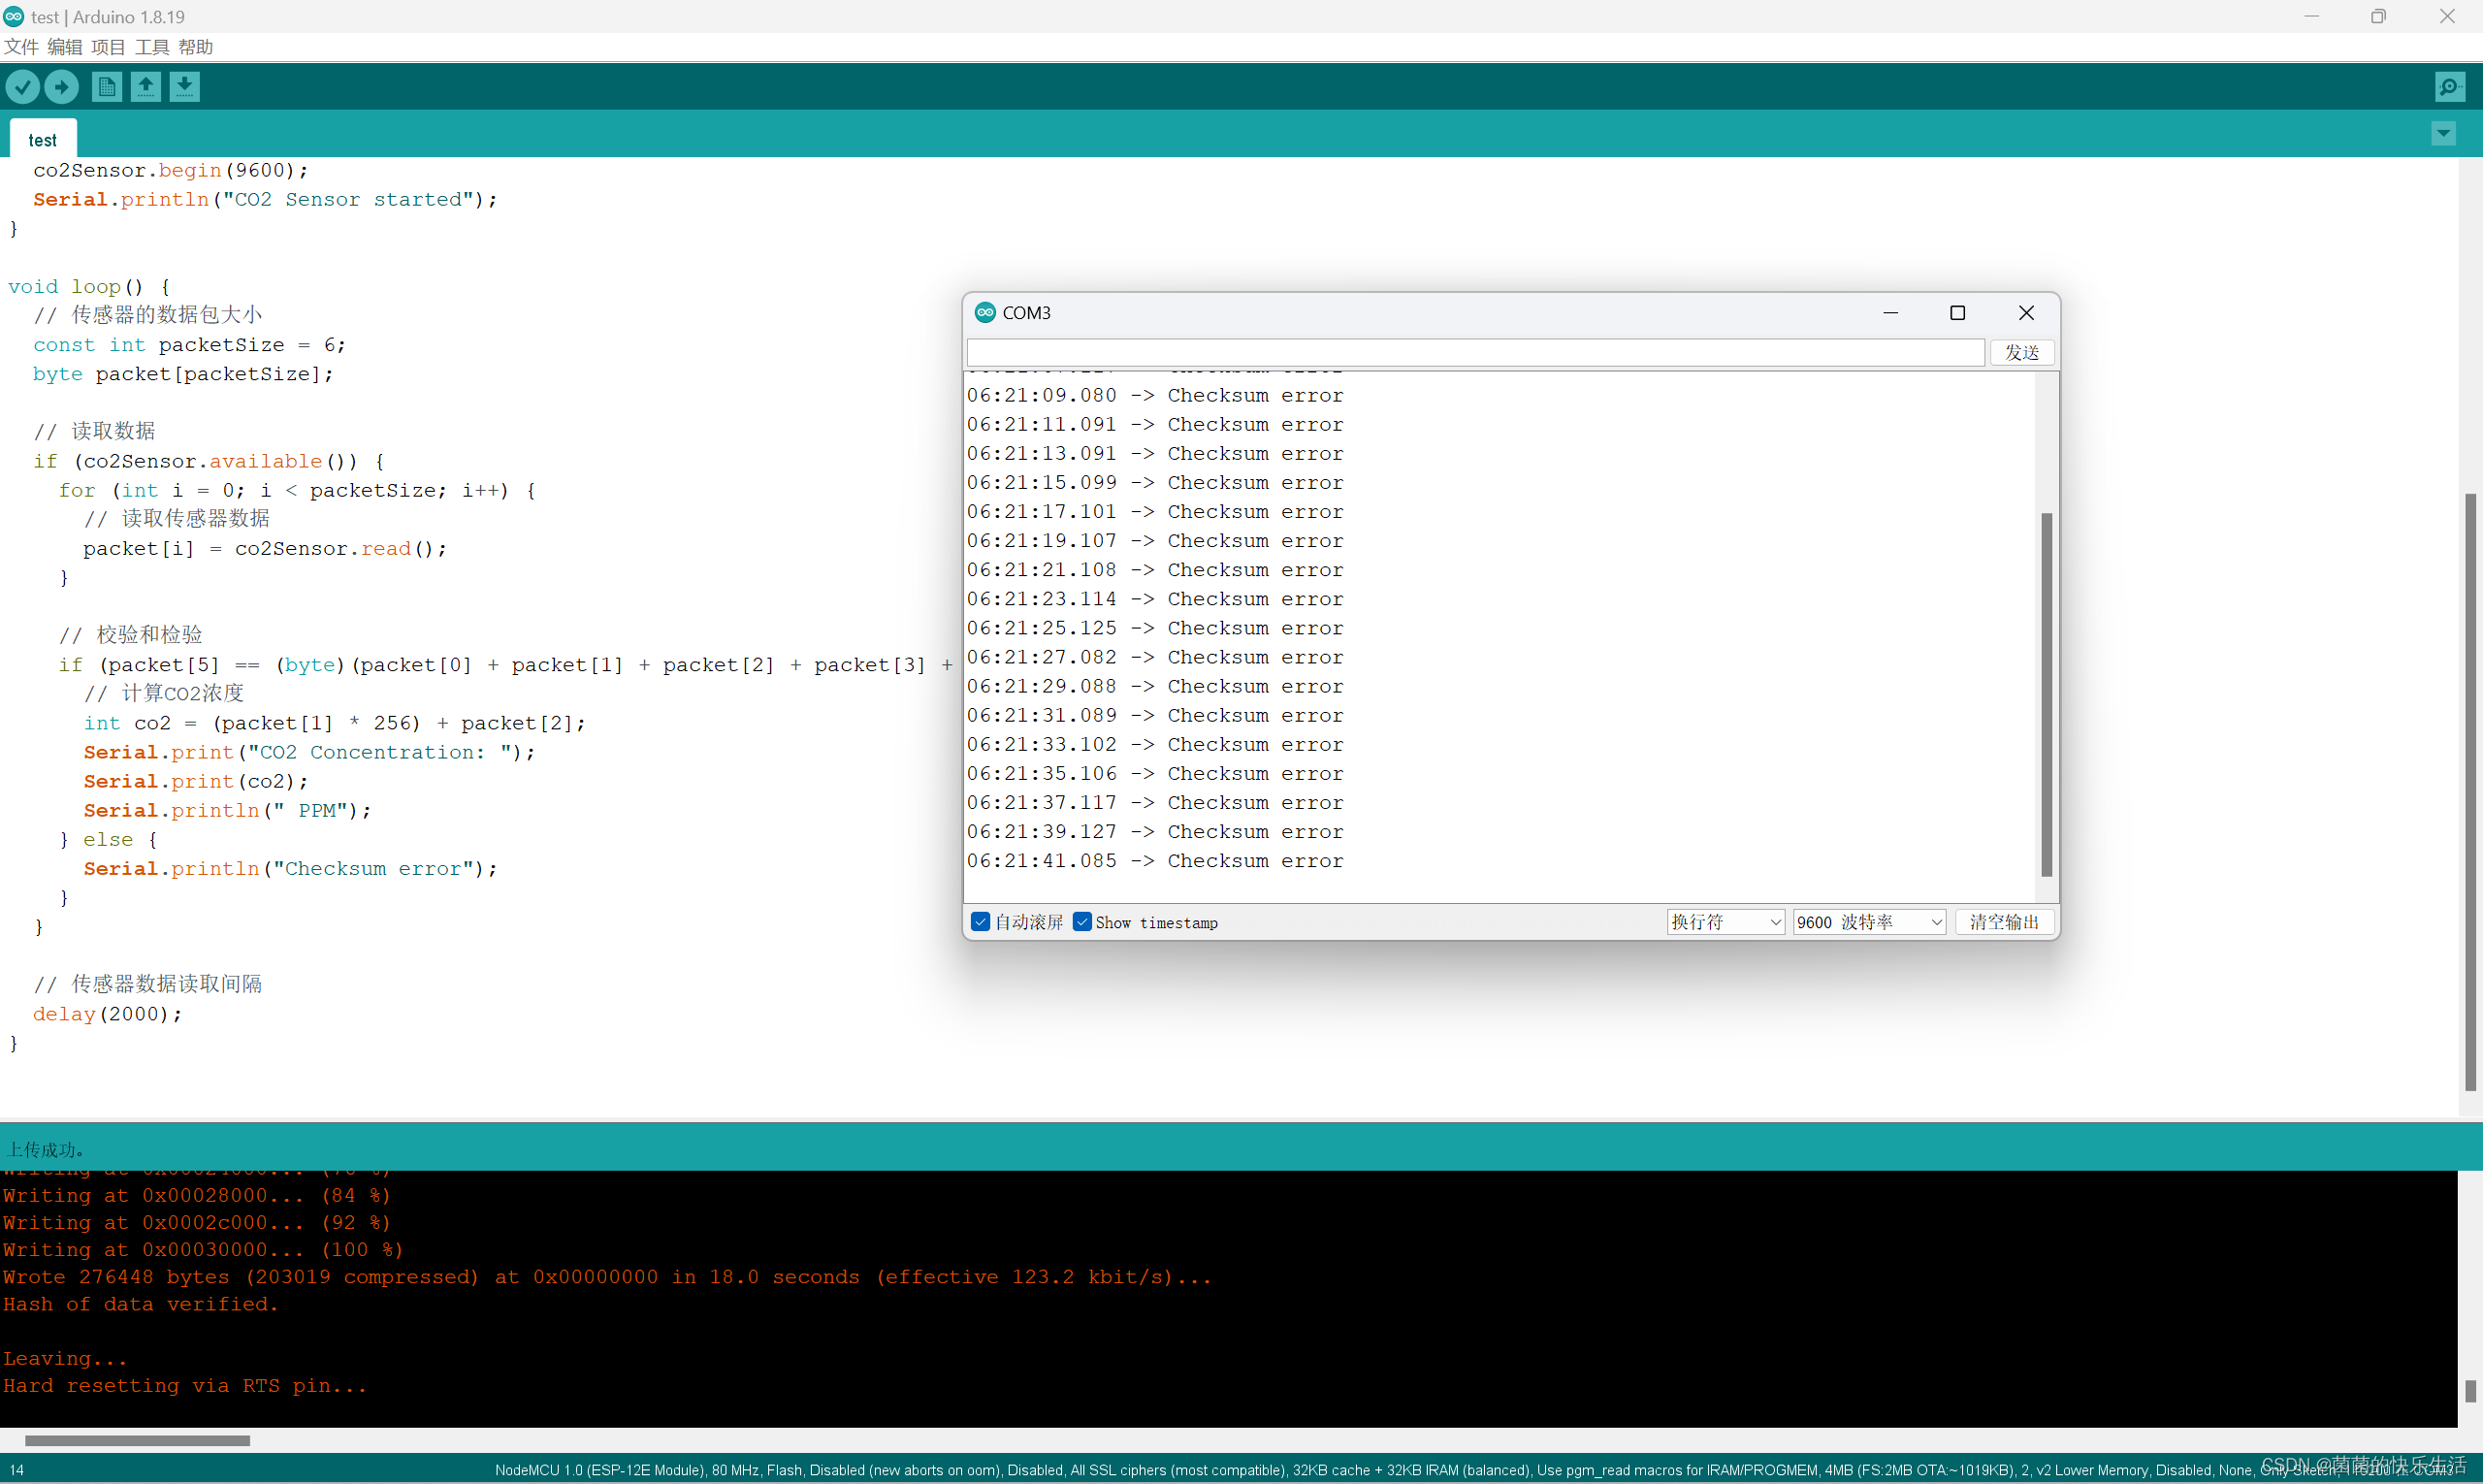Uncheck the Show timestamp checkbox

pos(1082,922)
